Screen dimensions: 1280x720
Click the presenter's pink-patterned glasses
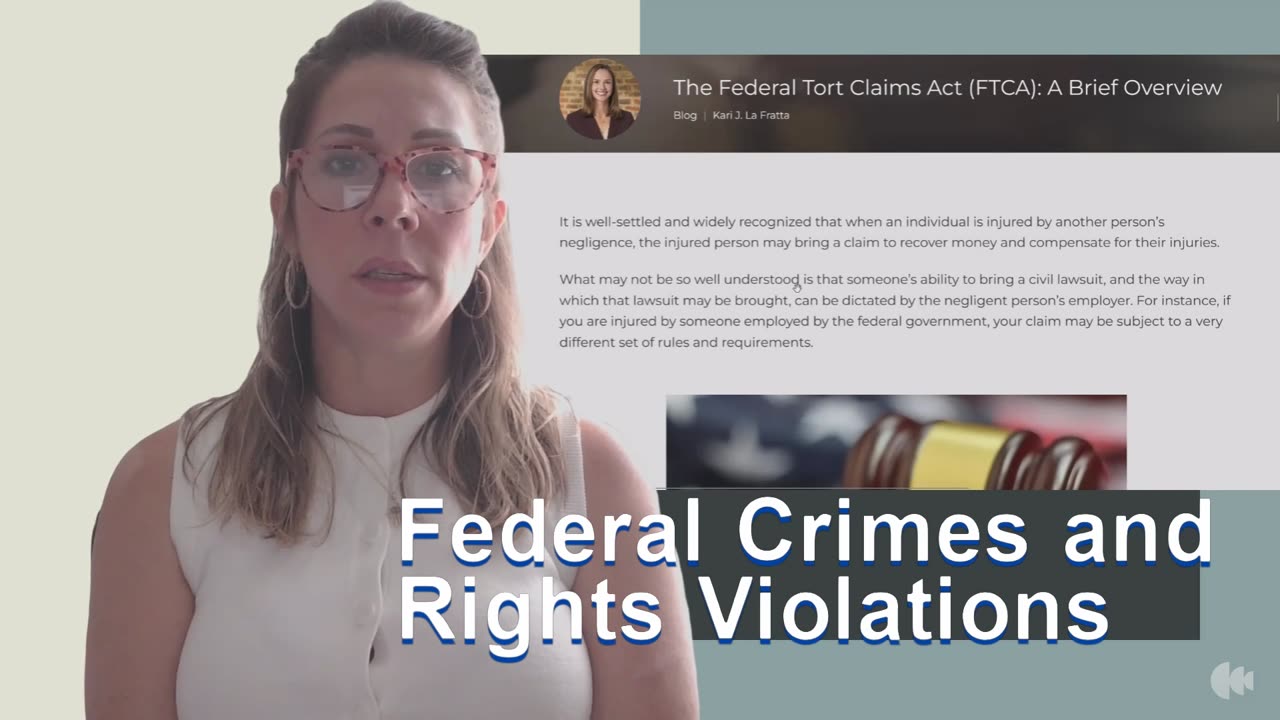391,177
